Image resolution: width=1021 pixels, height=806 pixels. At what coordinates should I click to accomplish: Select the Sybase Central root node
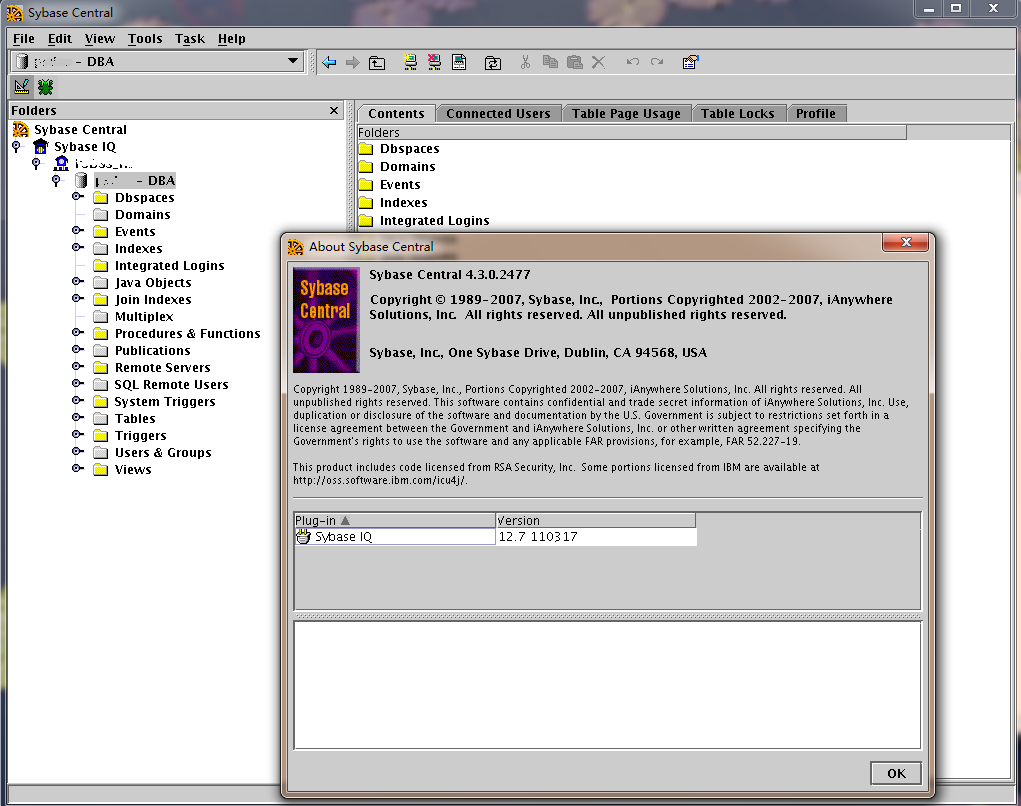click(80, 130)
